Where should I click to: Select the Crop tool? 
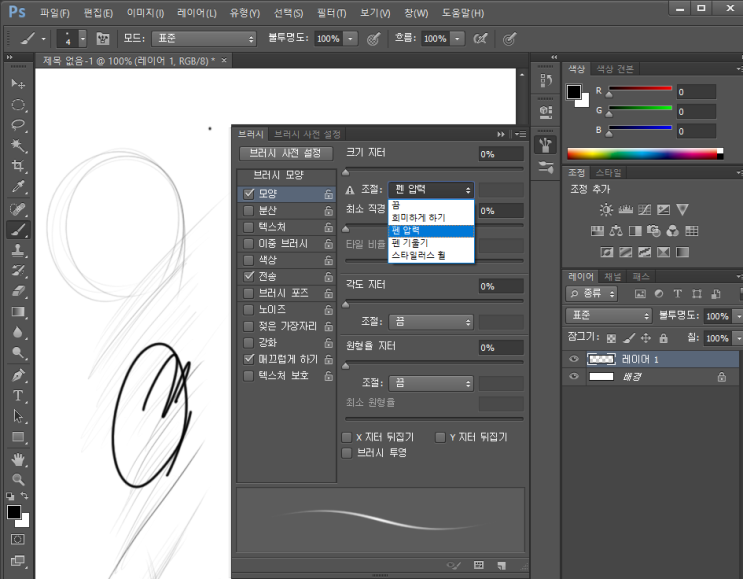[18, 166]
